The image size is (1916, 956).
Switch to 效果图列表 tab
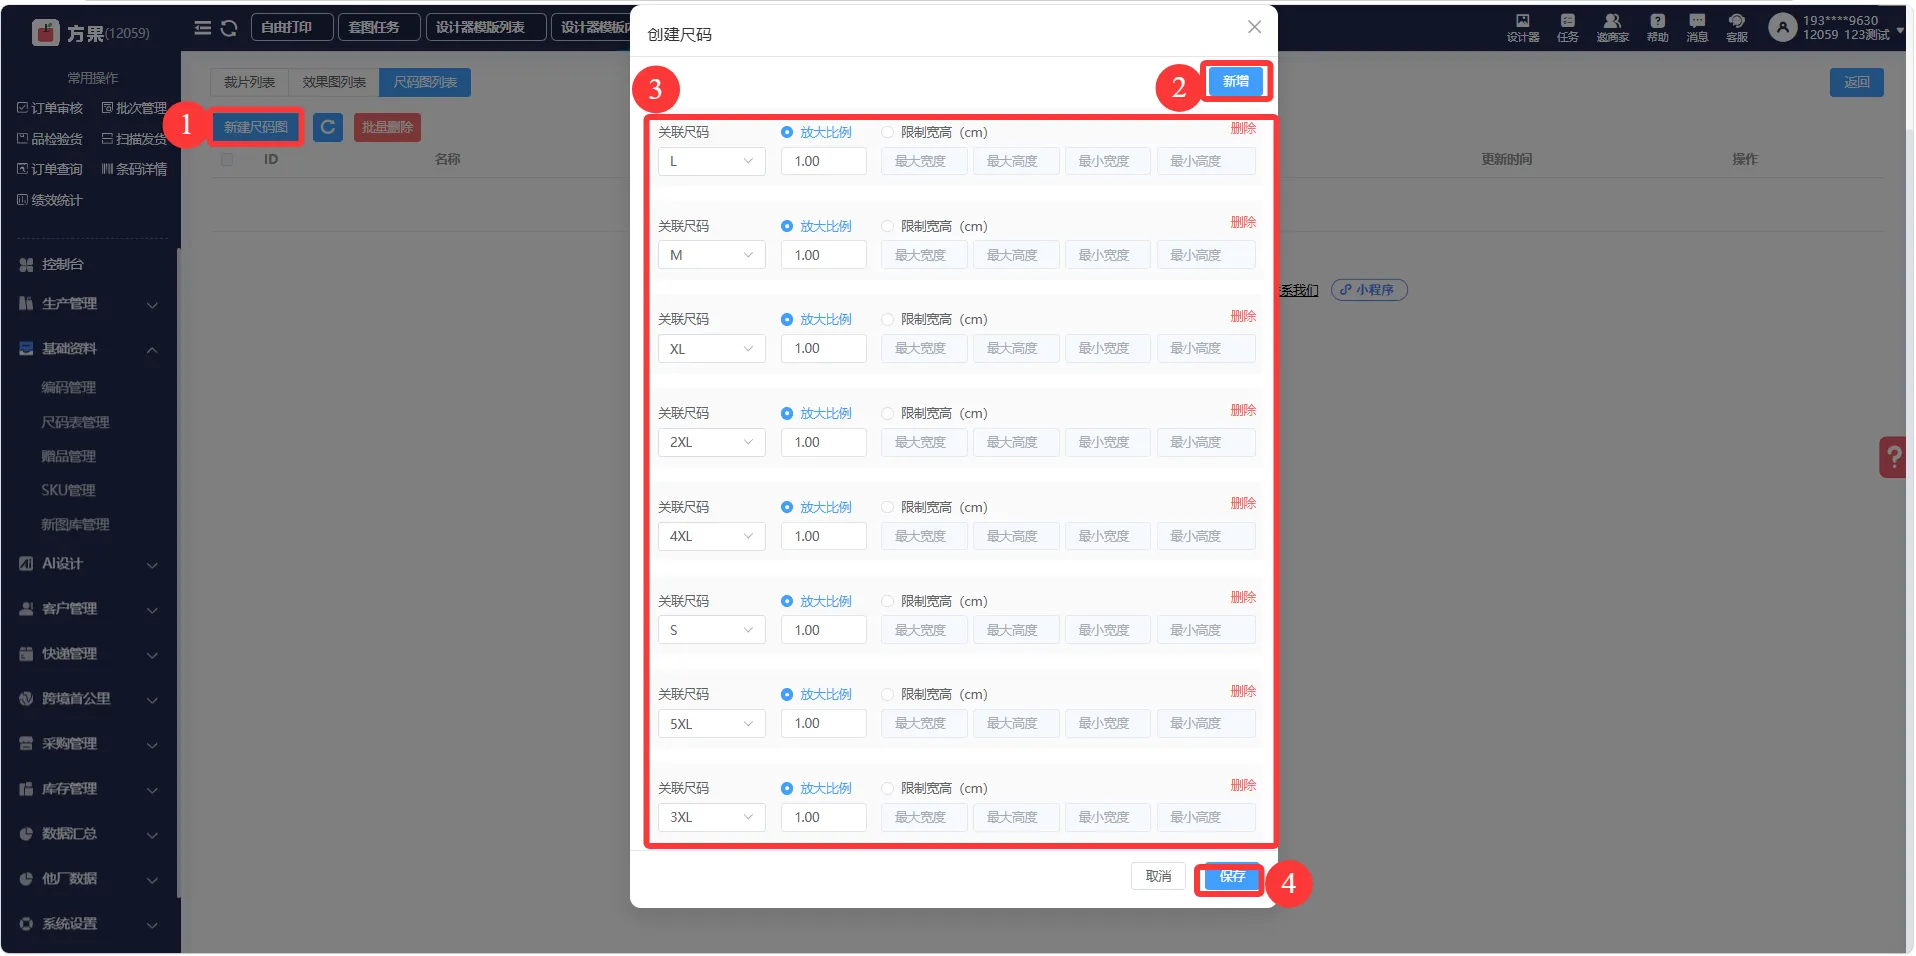(x=334, y=82)
